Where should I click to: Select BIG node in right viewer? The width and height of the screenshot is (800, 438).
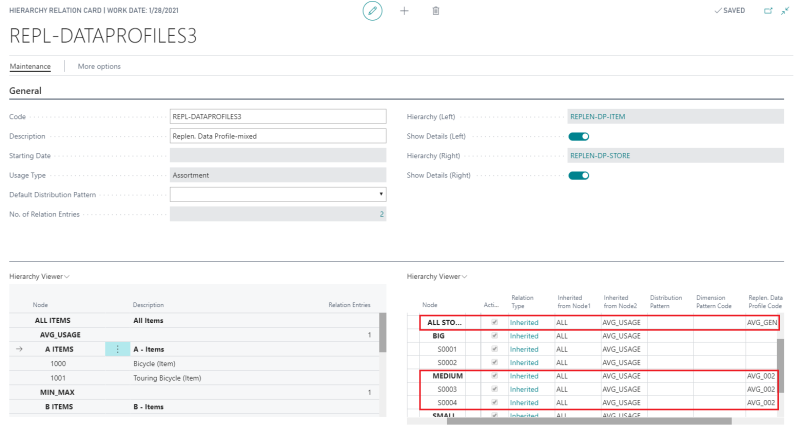click(x=438, y=336)
